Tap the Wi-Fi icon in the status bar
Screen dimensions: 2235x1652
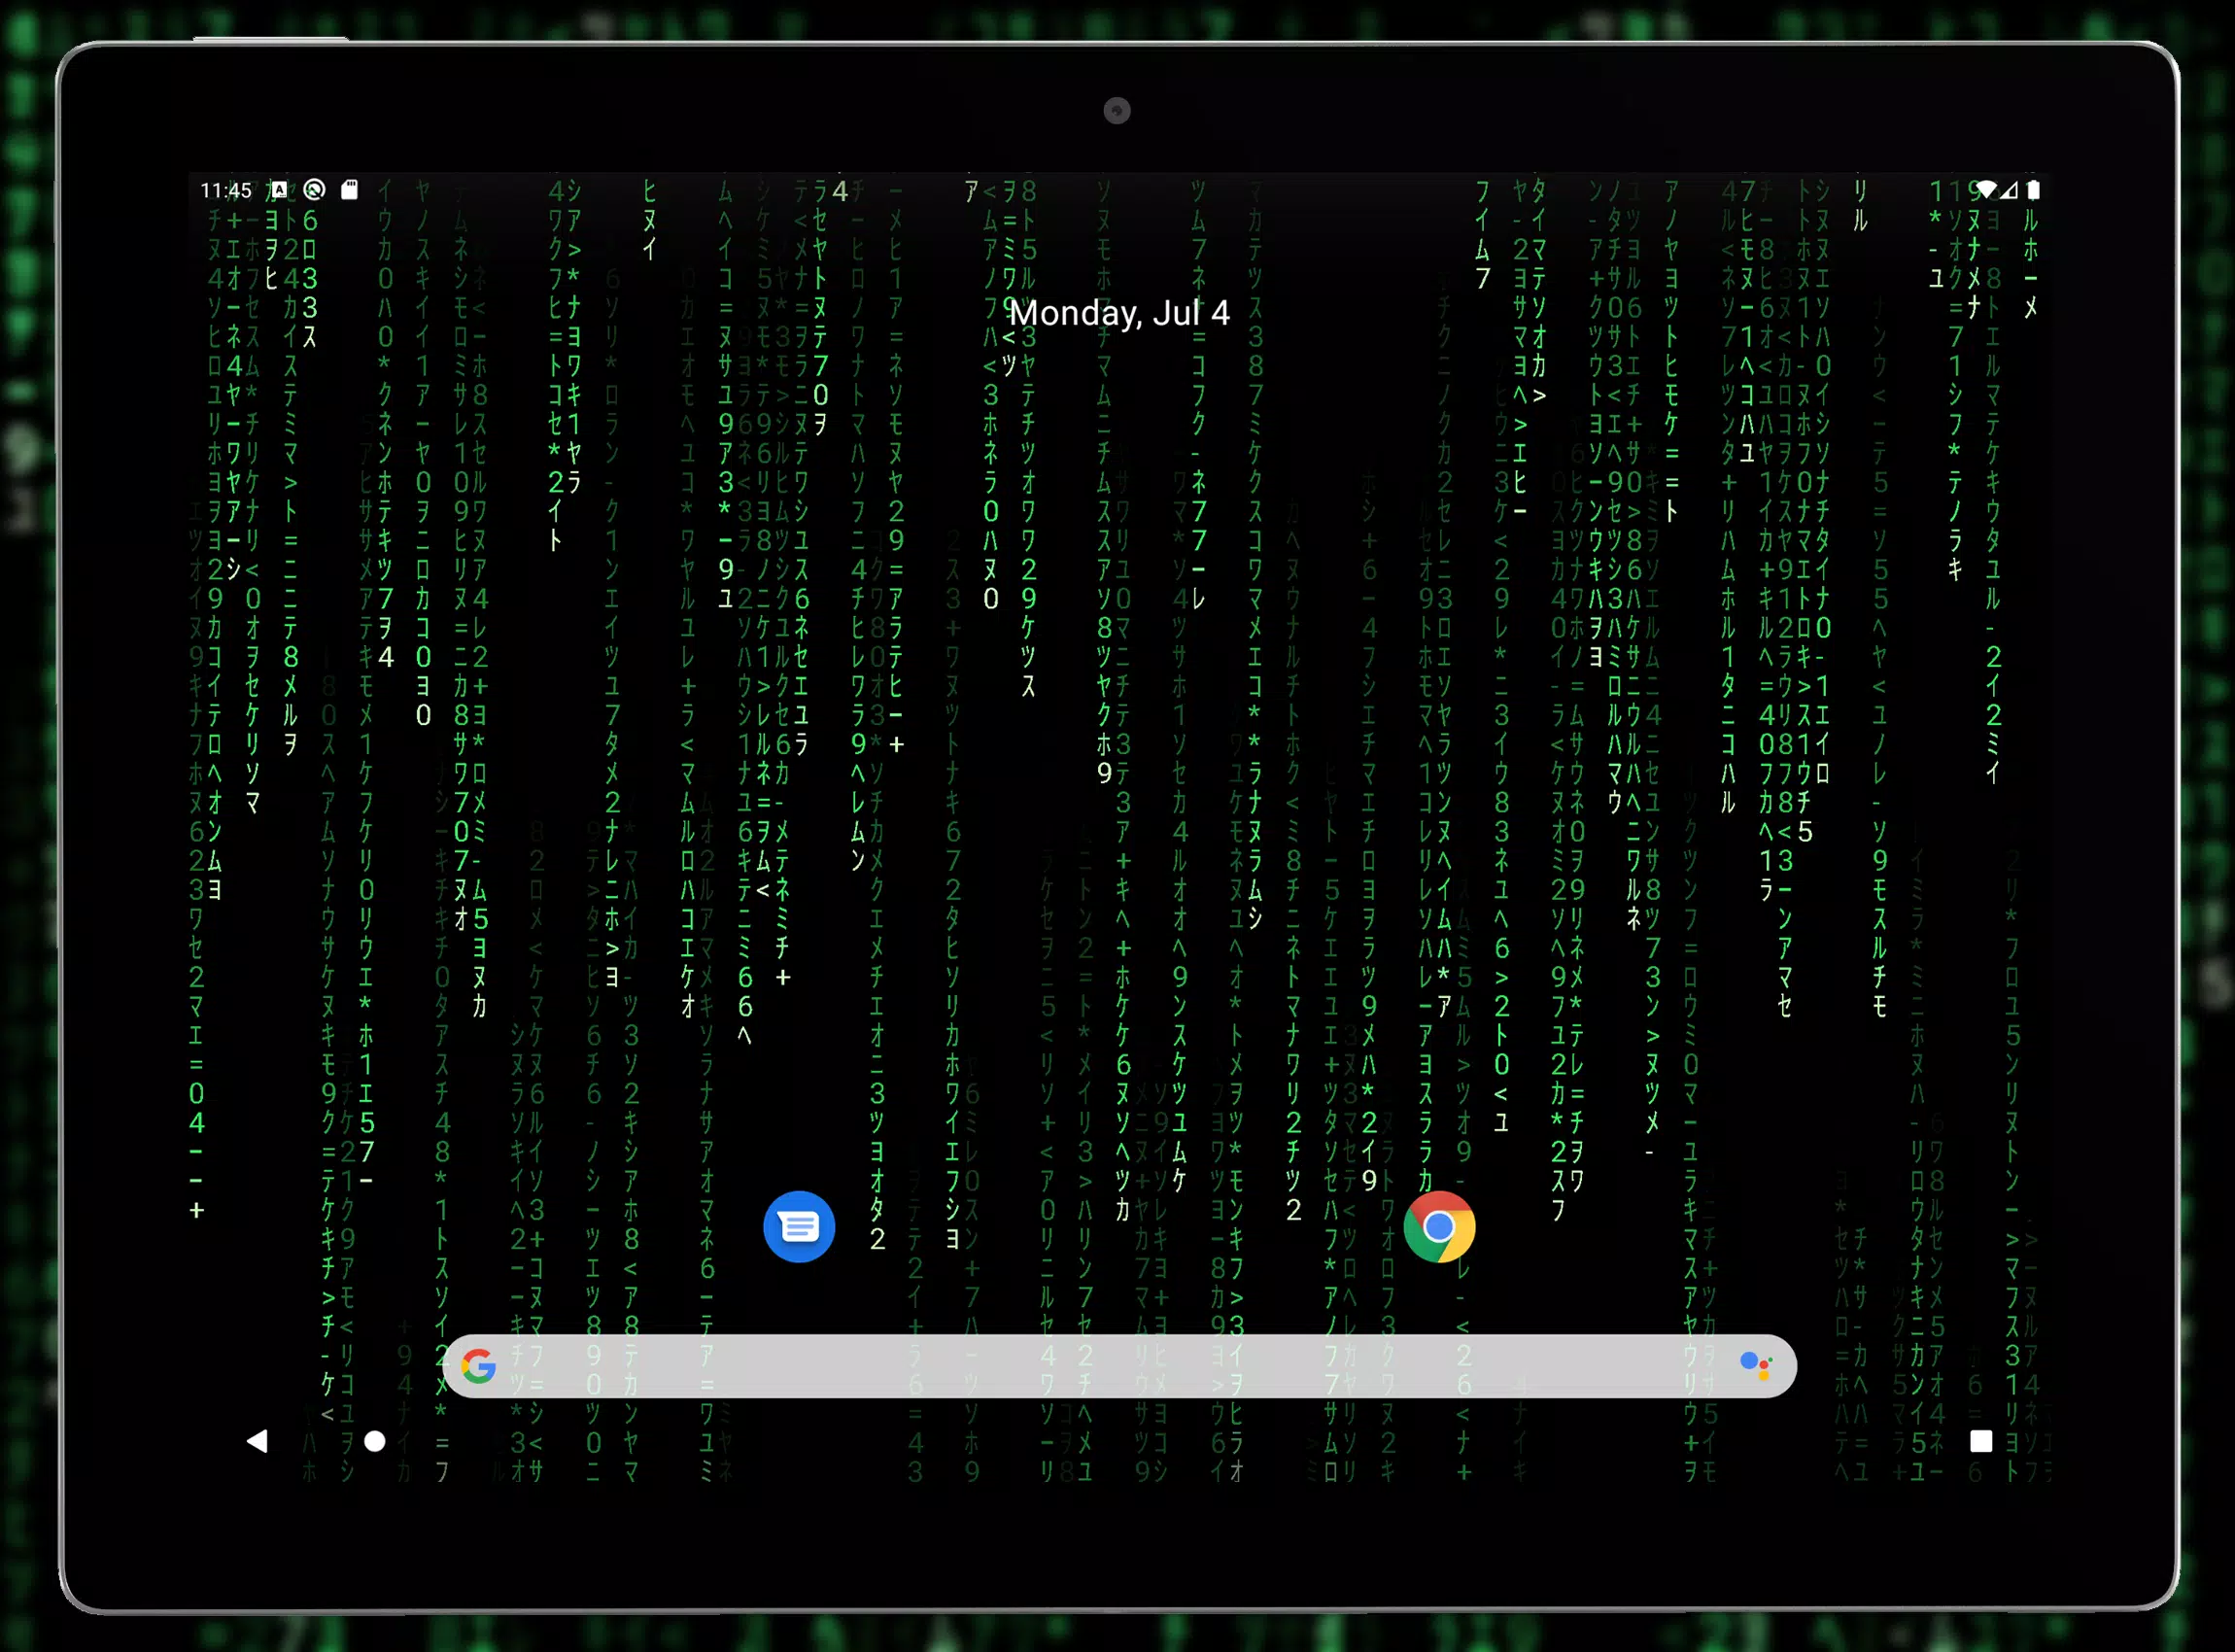(x=1988, y=190)
